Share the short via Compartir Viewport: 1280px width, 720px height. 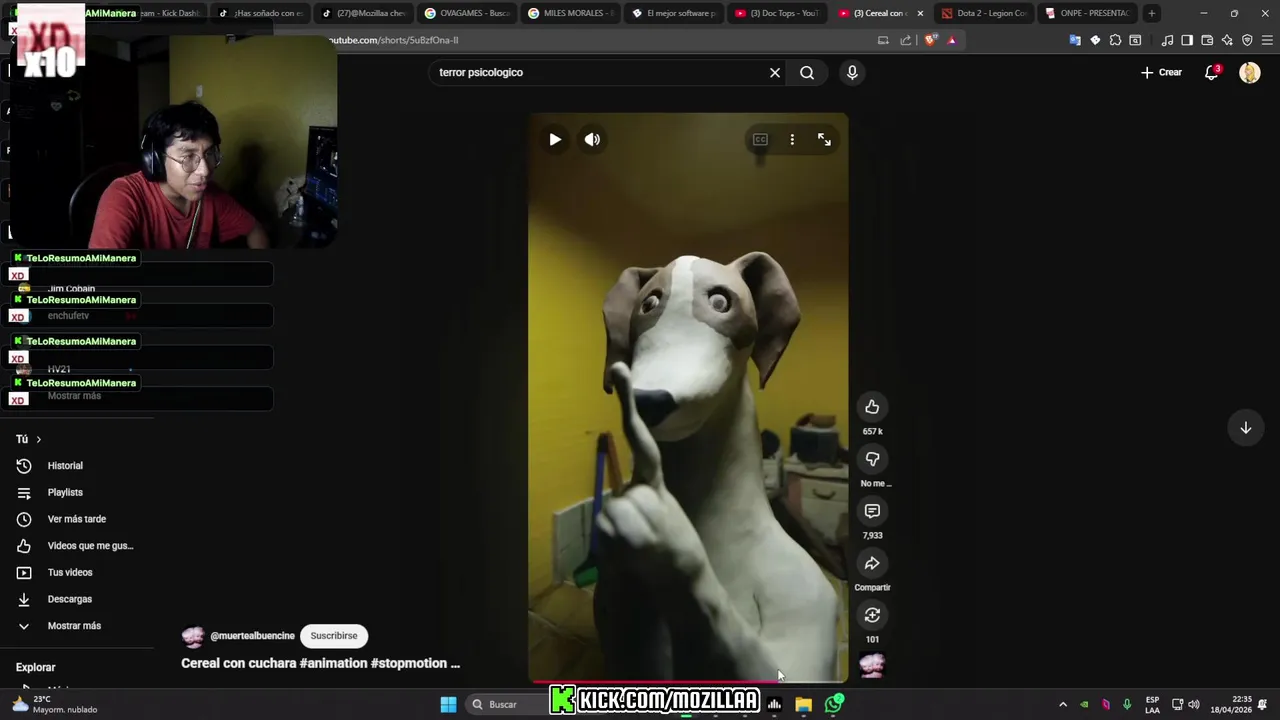pos(872,563)
